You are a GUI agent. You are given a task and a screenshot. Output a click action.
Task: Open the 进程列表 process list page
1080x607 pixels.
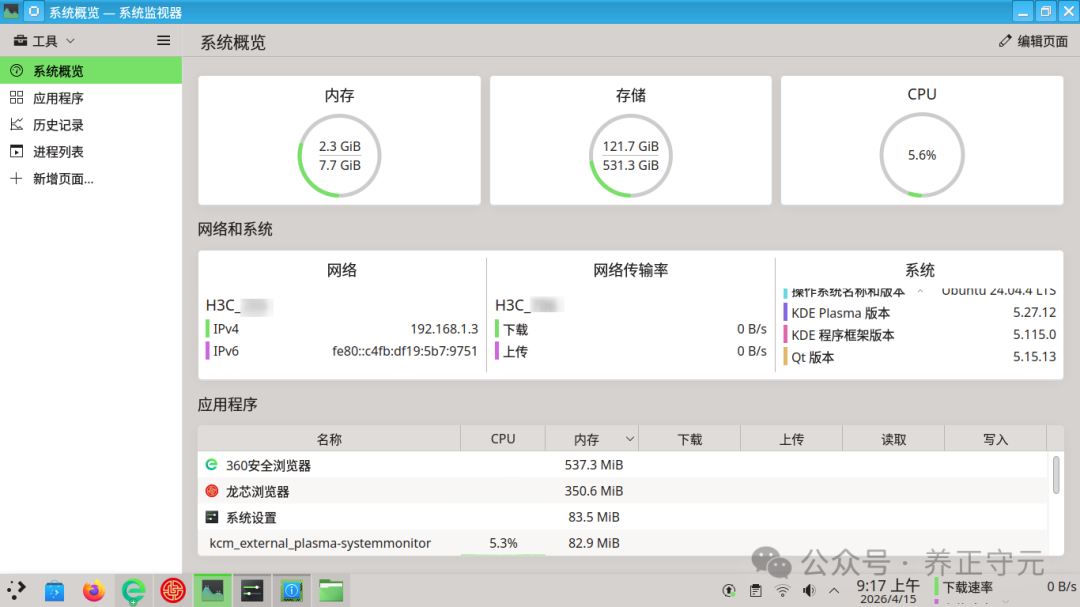[x=91, y=152]
